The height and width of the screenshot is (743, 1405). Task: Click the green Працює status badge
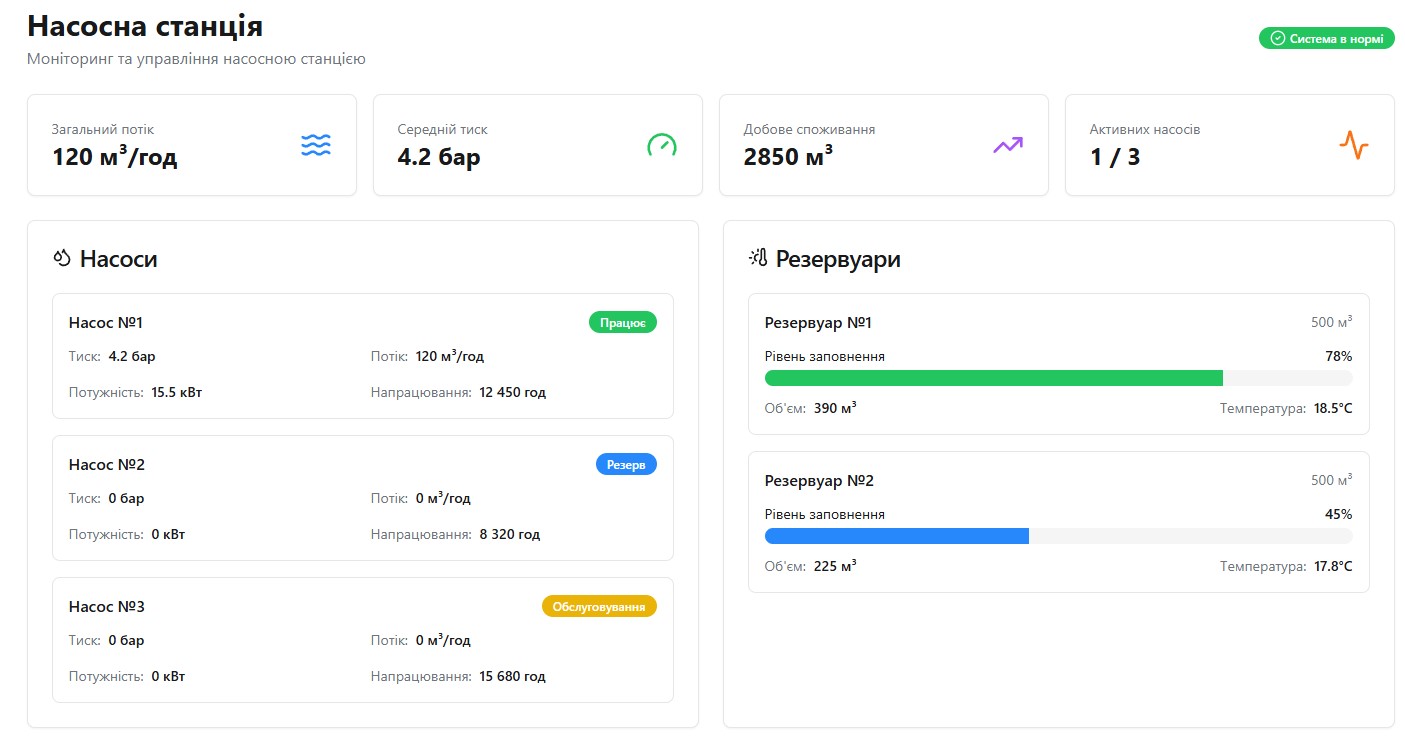(x=622, y=322)
